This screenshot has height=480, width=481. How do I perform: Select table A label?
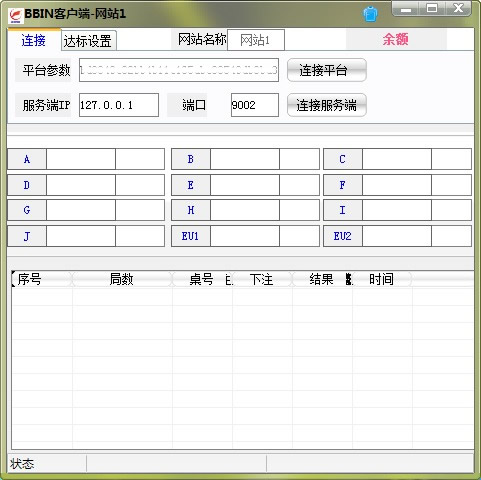point(27,159)
